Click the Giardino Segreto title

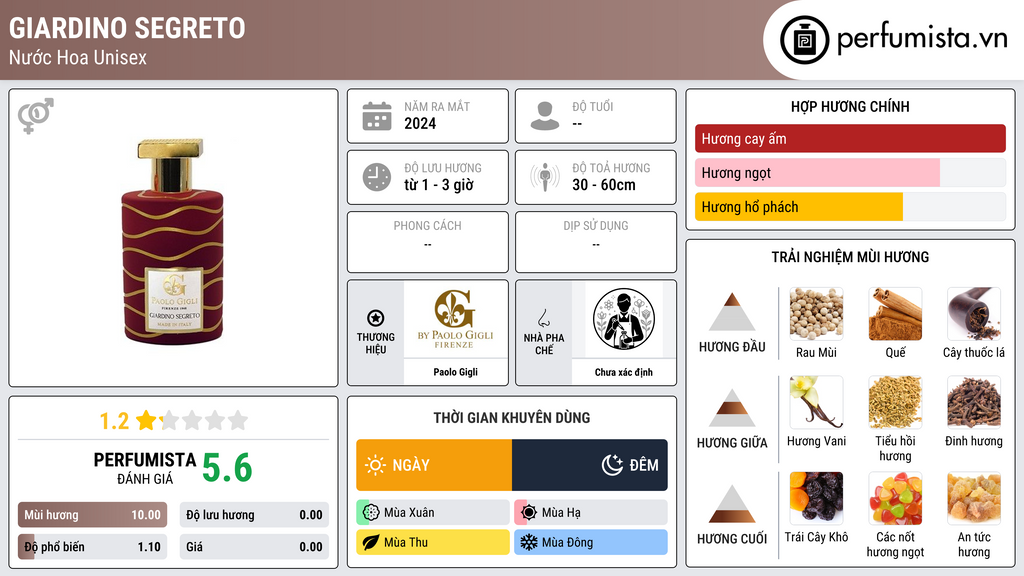[127, 28]
